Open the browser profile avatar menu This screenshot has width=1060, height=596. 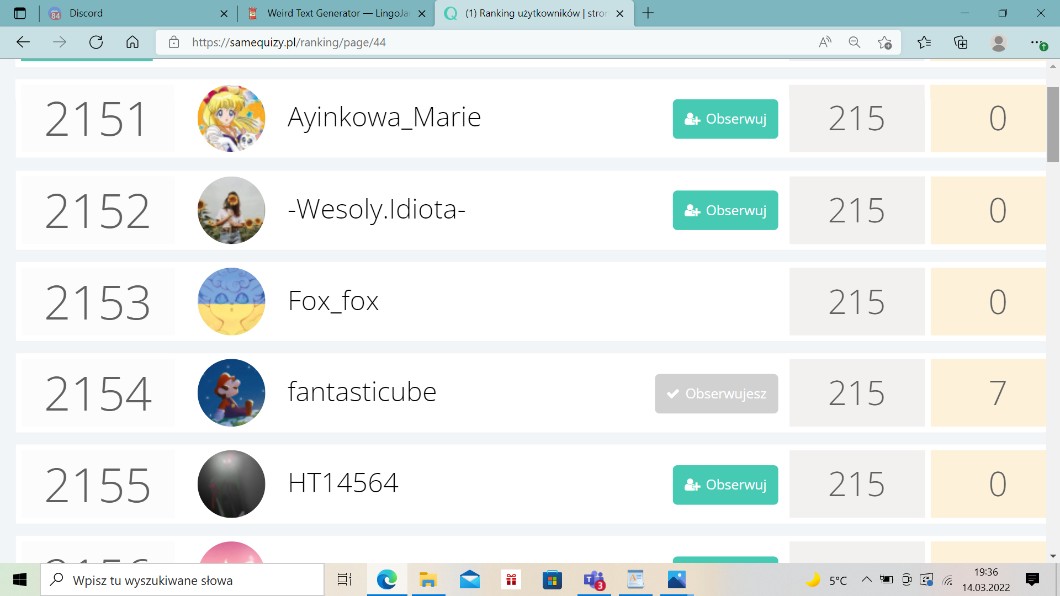tap(998, 42)
